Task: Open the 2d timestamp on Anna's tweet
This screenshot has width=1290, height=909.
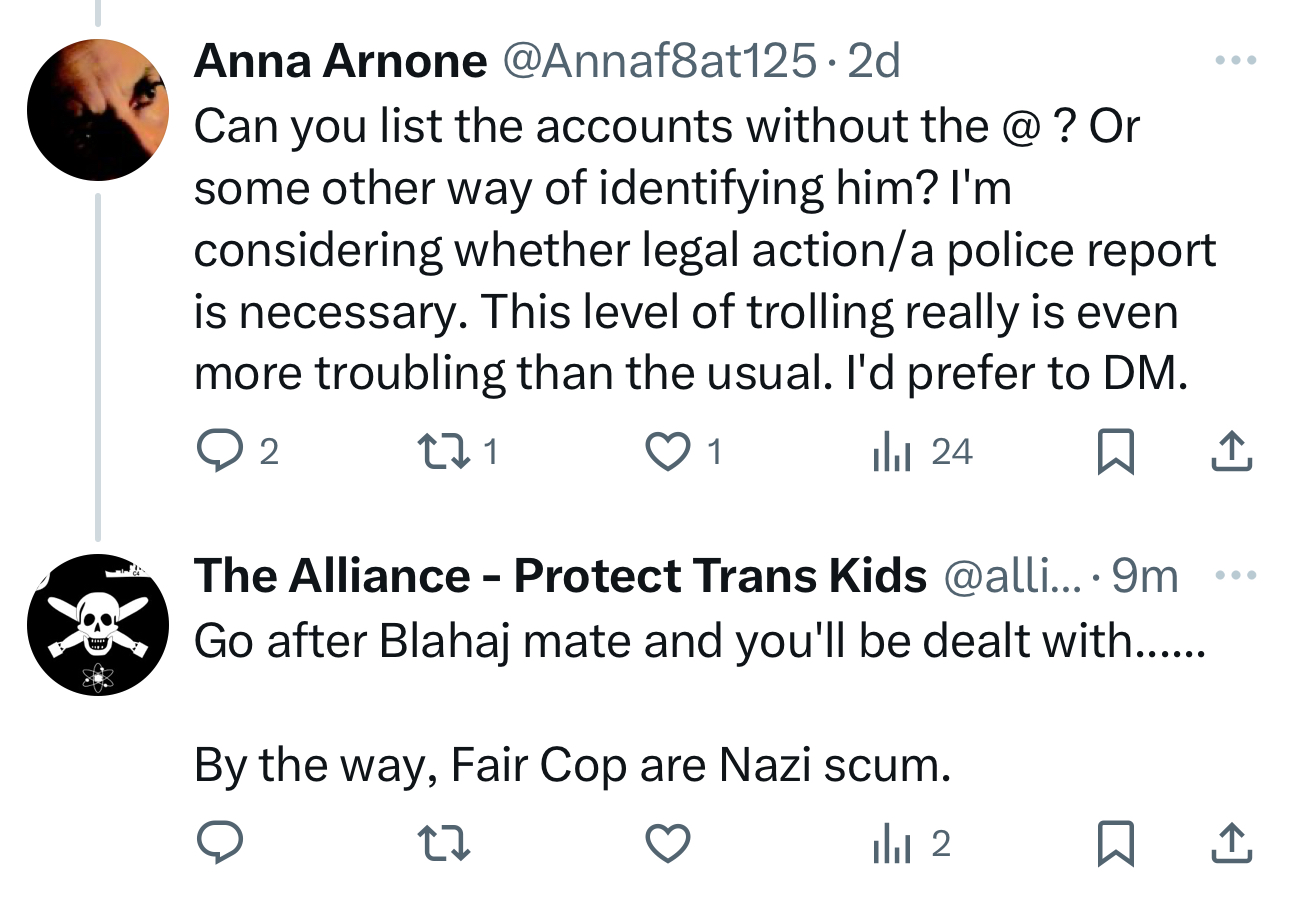Action: click(873, 62)
